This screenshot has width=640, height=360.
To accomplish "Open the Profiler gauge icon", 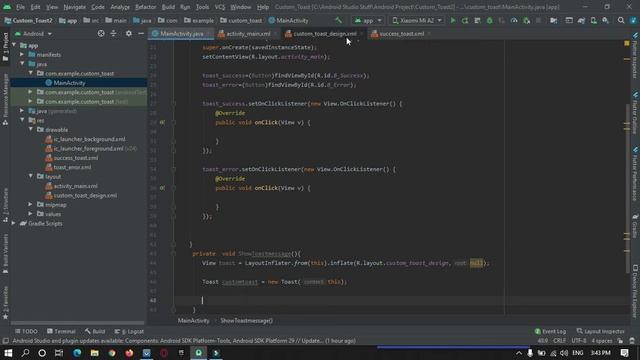I will (x=514, y=20).
